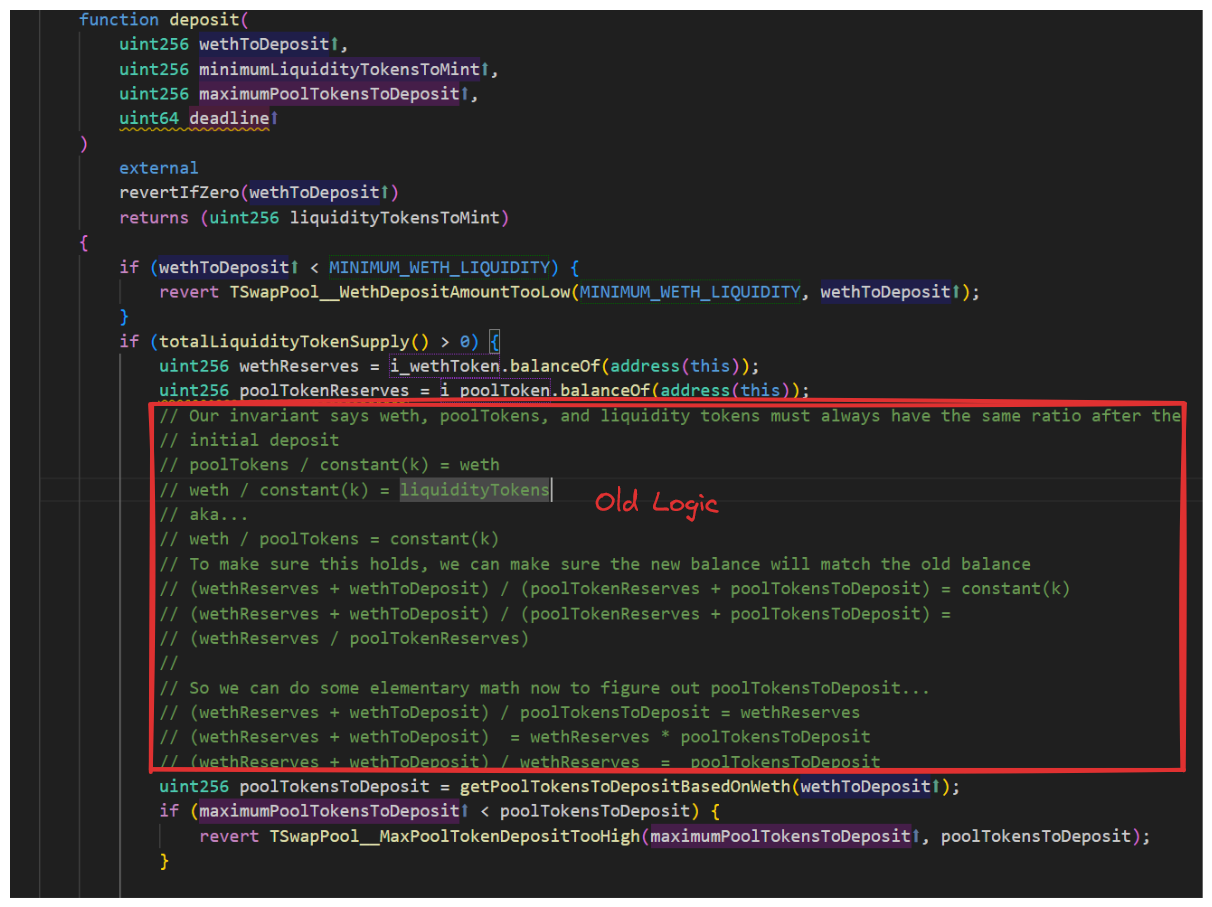Screen dimensions: 1212x907
Task: Click the 'deposit' function name in the declaration
Action: click(x=203, y=19)
